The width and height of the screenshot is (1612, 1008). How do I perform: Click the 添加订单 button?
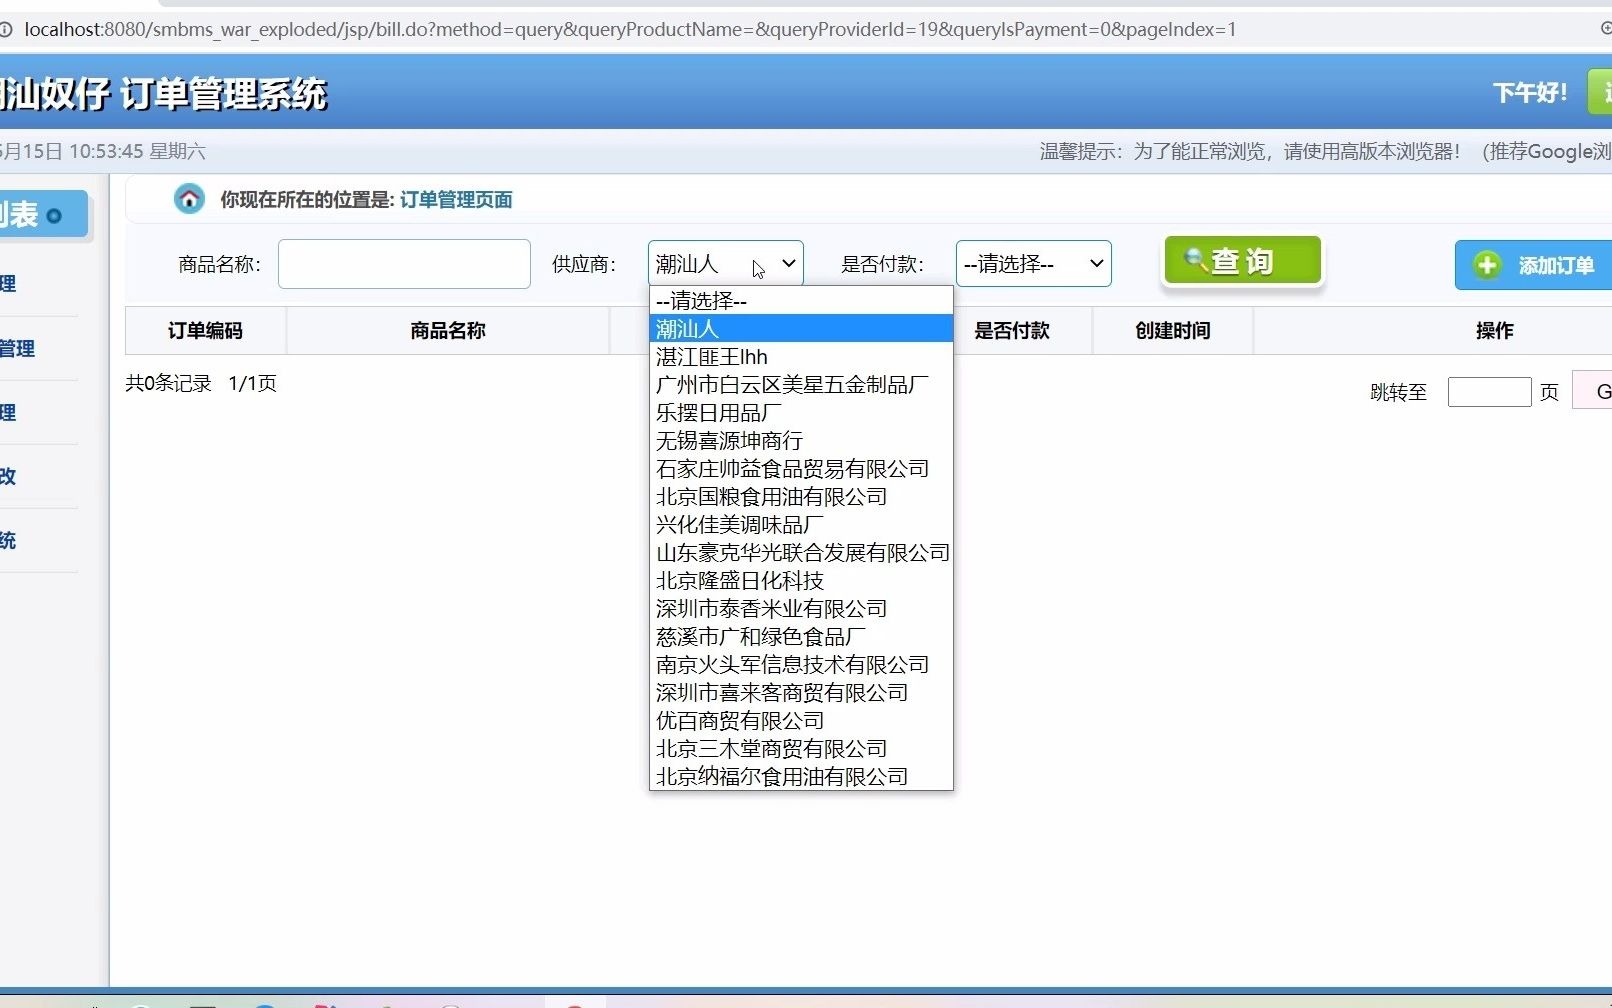click(x=1534, y=265)
